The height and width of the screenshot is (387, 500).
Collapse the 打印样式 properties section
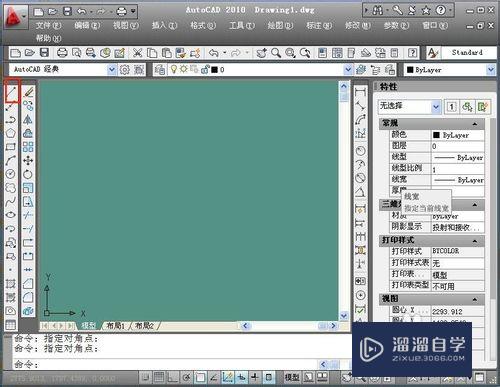click(475, 241)
